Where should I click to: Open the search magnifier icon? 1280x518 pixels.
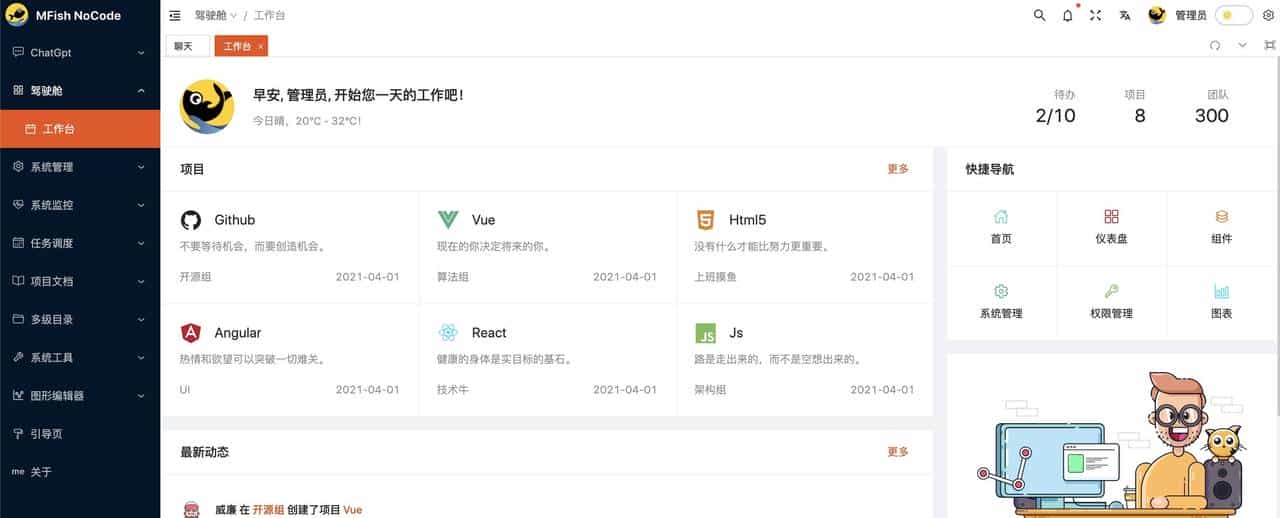click(1039, 15)
